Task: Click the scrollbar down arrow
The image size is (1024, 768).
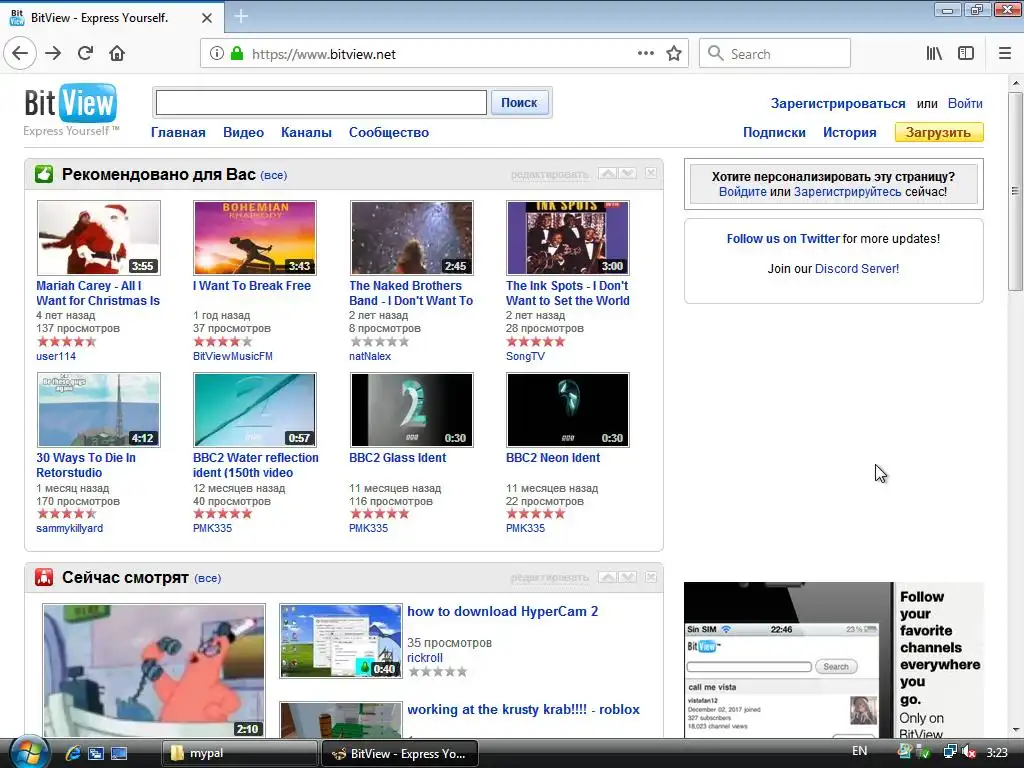Action: pyautogui.click(x=1015, y=730)
